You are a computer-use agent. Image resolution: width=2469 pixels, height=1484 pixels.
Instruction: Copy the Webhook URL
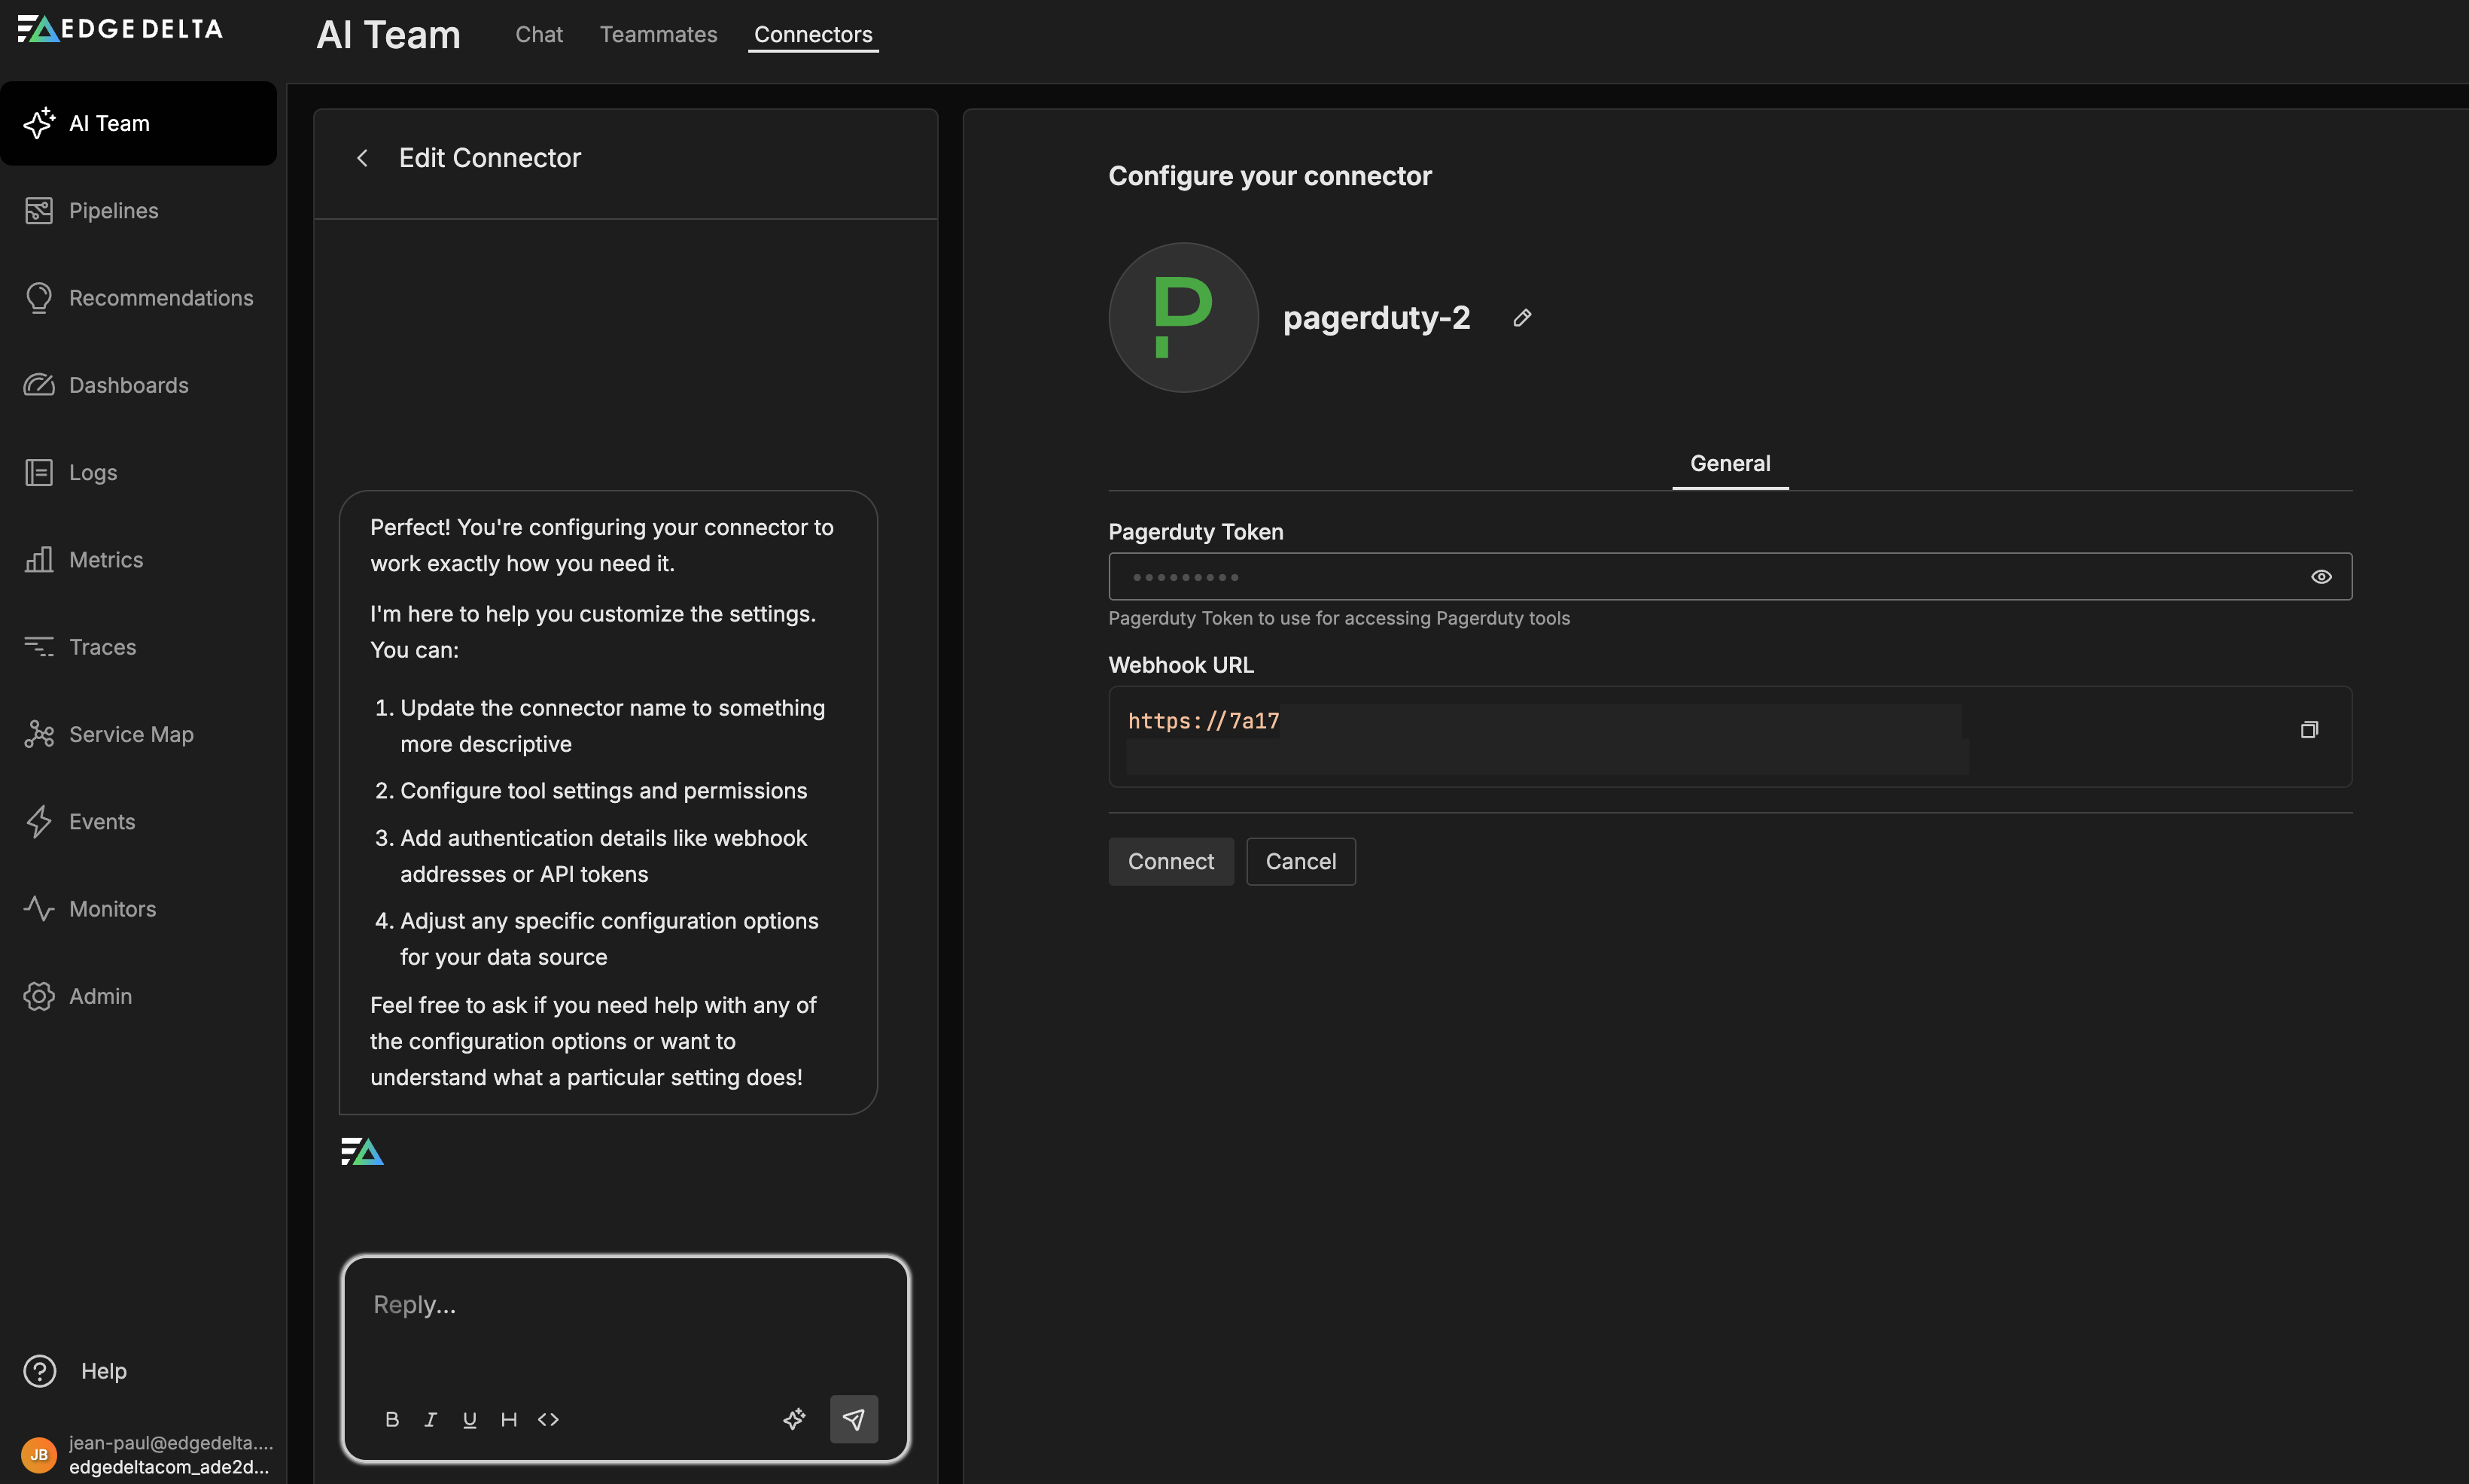click(x=2308, y=730)
